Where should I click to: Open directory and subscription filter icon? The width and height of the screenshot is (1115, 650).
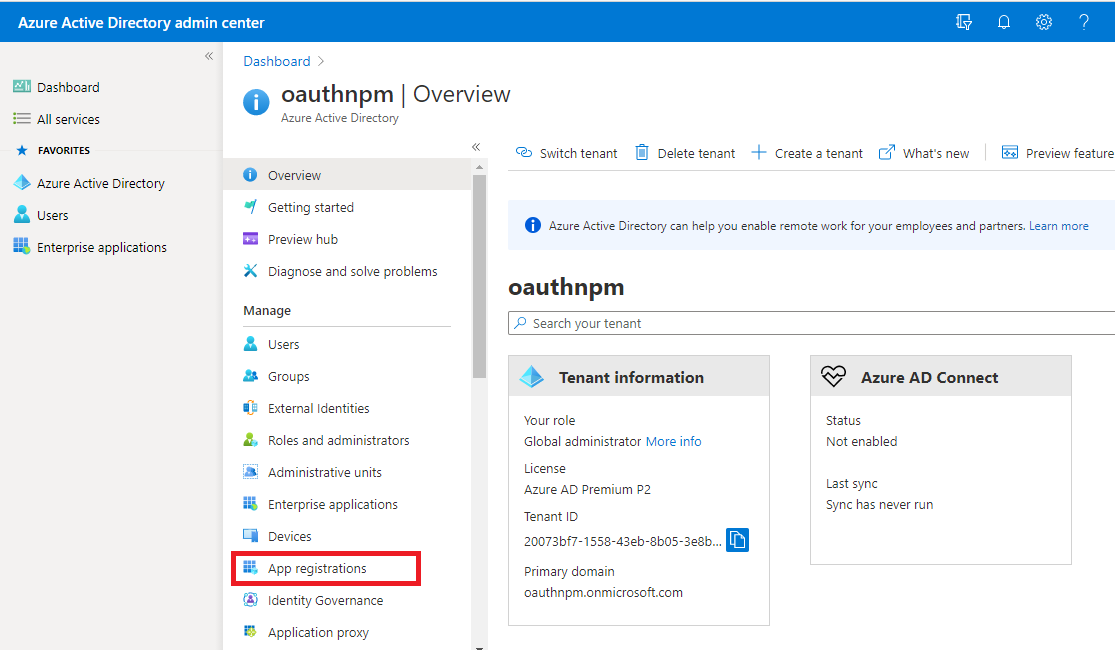[x=964, y=22]
